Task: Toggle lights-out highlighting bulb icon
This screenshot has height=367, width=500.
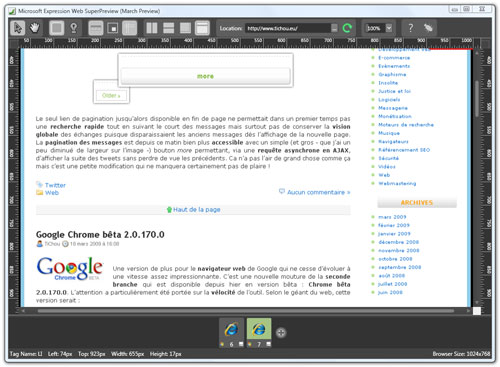Action: pyautogui.click(x=74, y=28)
